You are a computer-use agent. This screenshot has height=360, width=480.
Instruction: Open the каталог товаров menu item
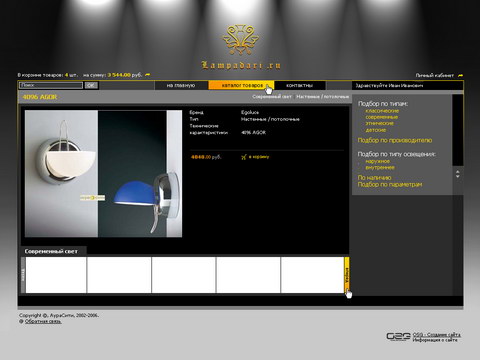(x=242, y=85)
